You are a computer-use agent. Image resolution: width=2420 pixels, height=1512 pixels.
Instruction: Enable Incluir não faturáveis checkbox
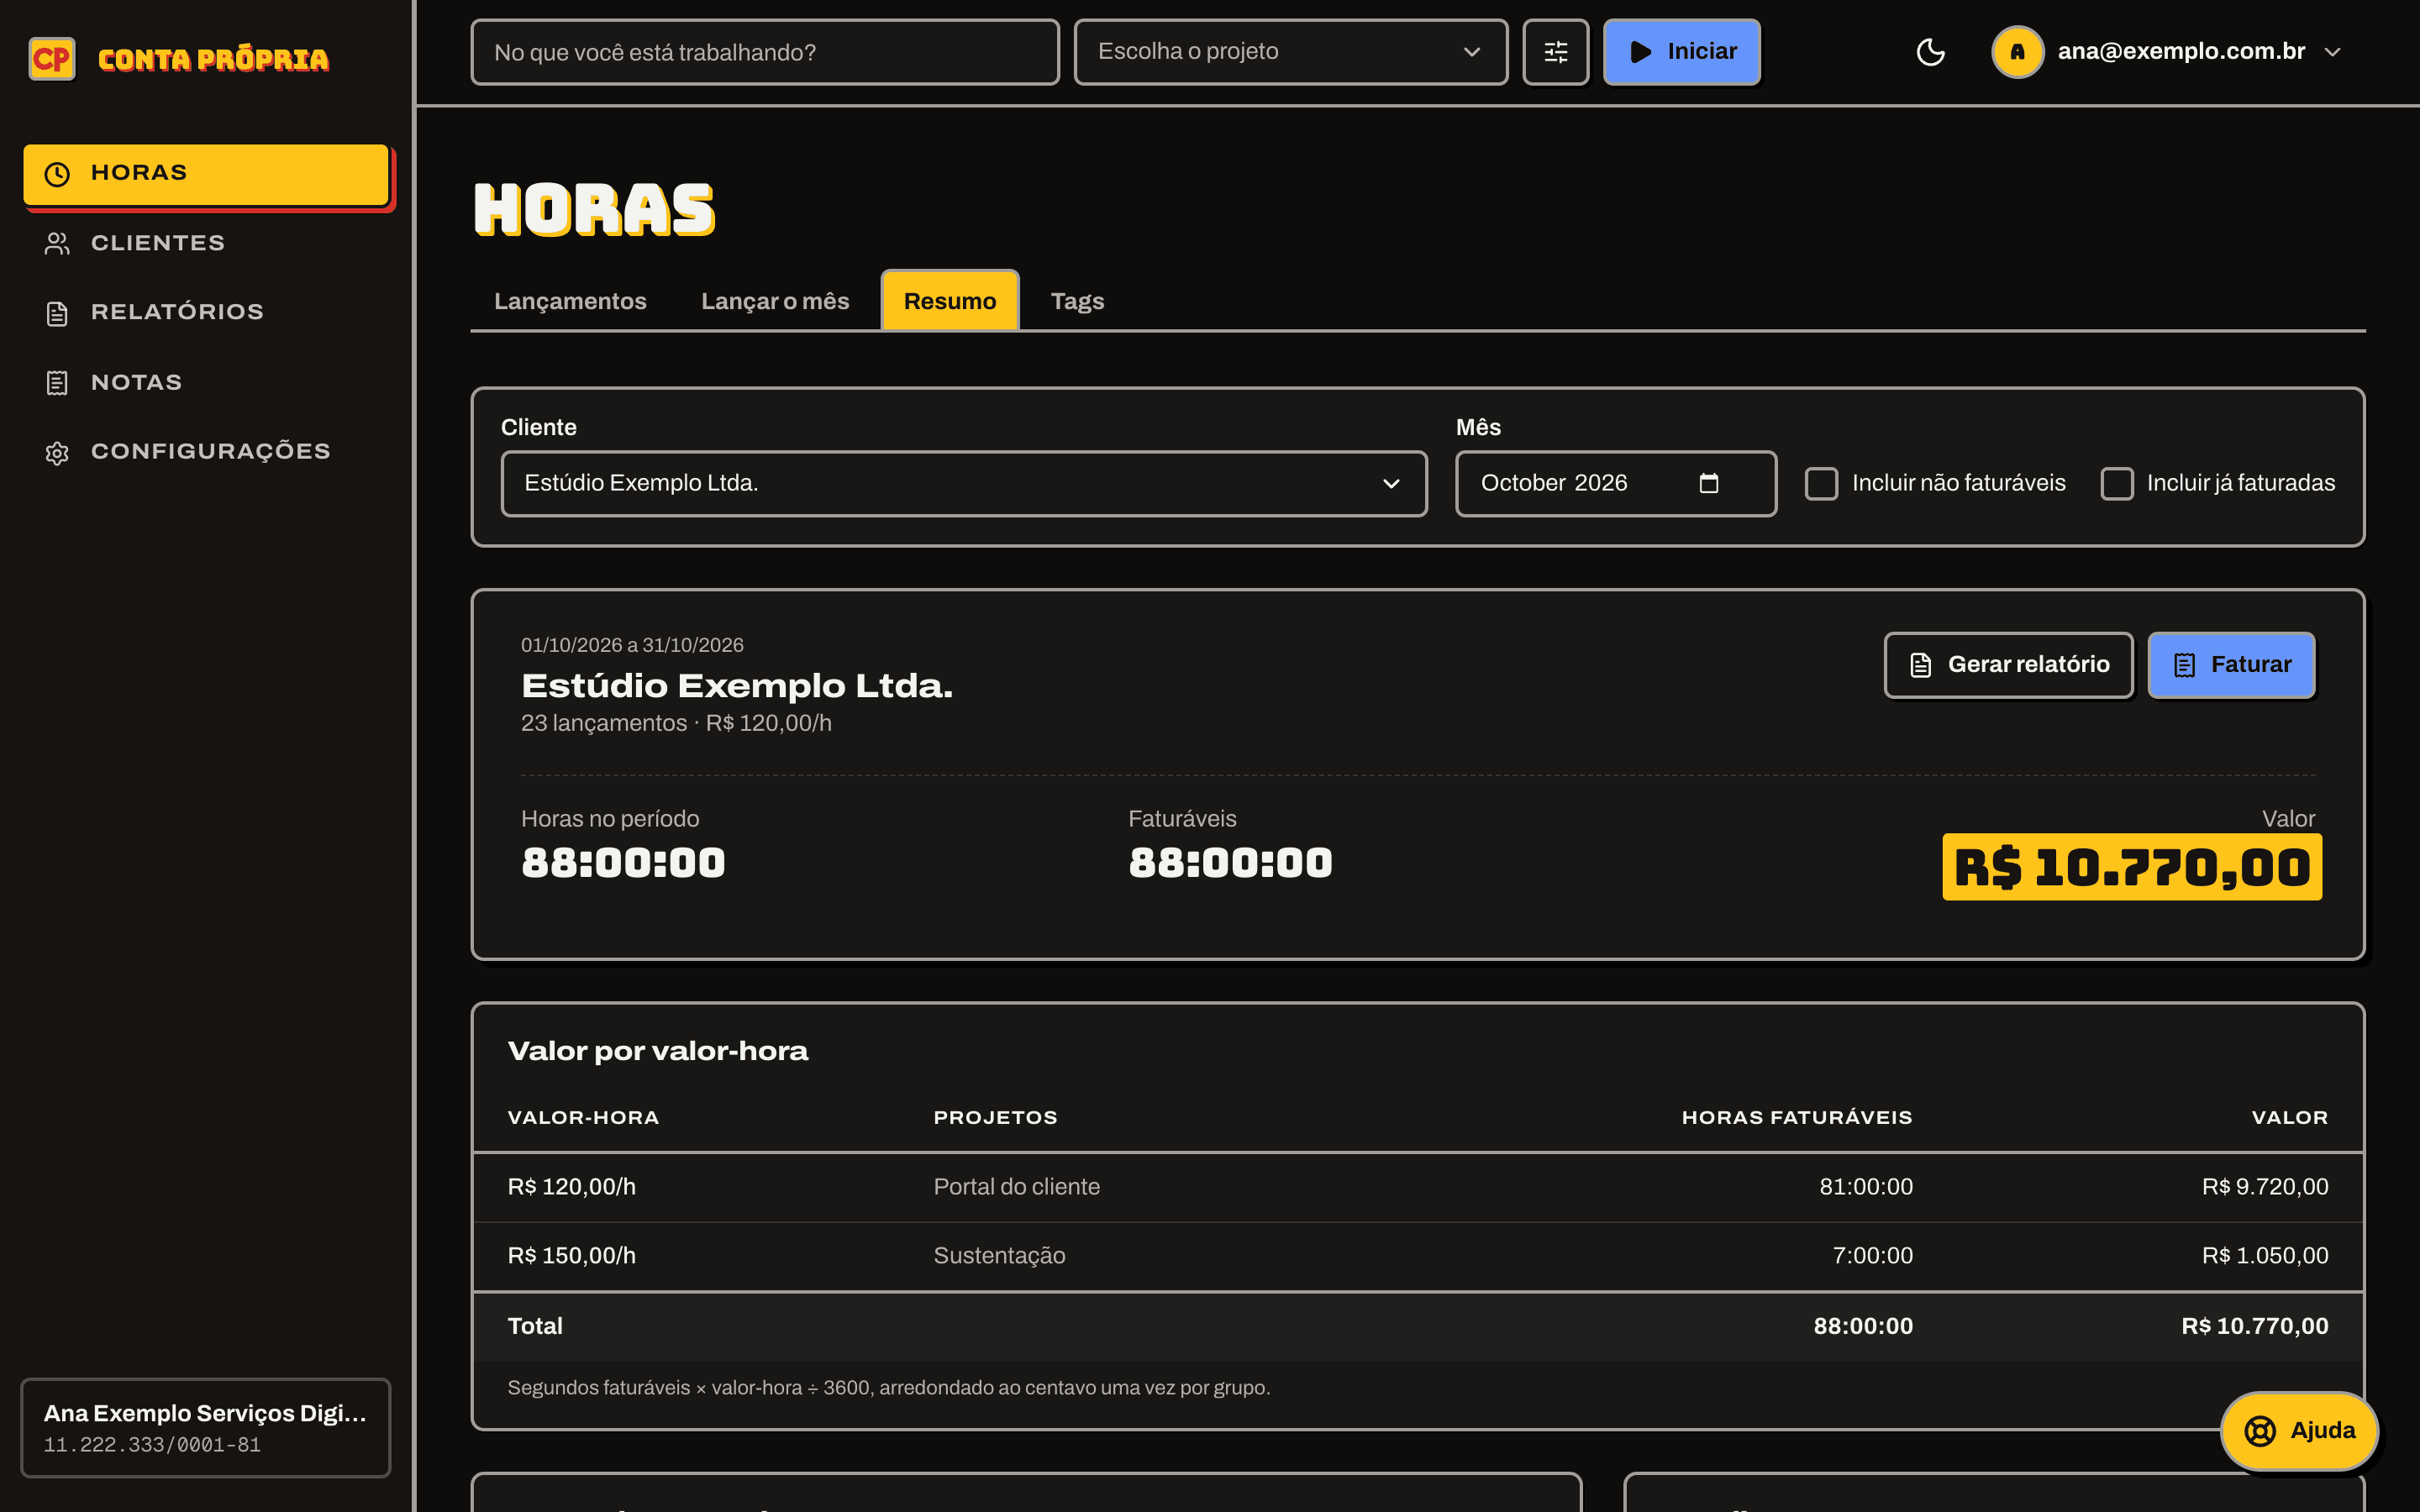pyautogui.click(x=1821, y=483)
